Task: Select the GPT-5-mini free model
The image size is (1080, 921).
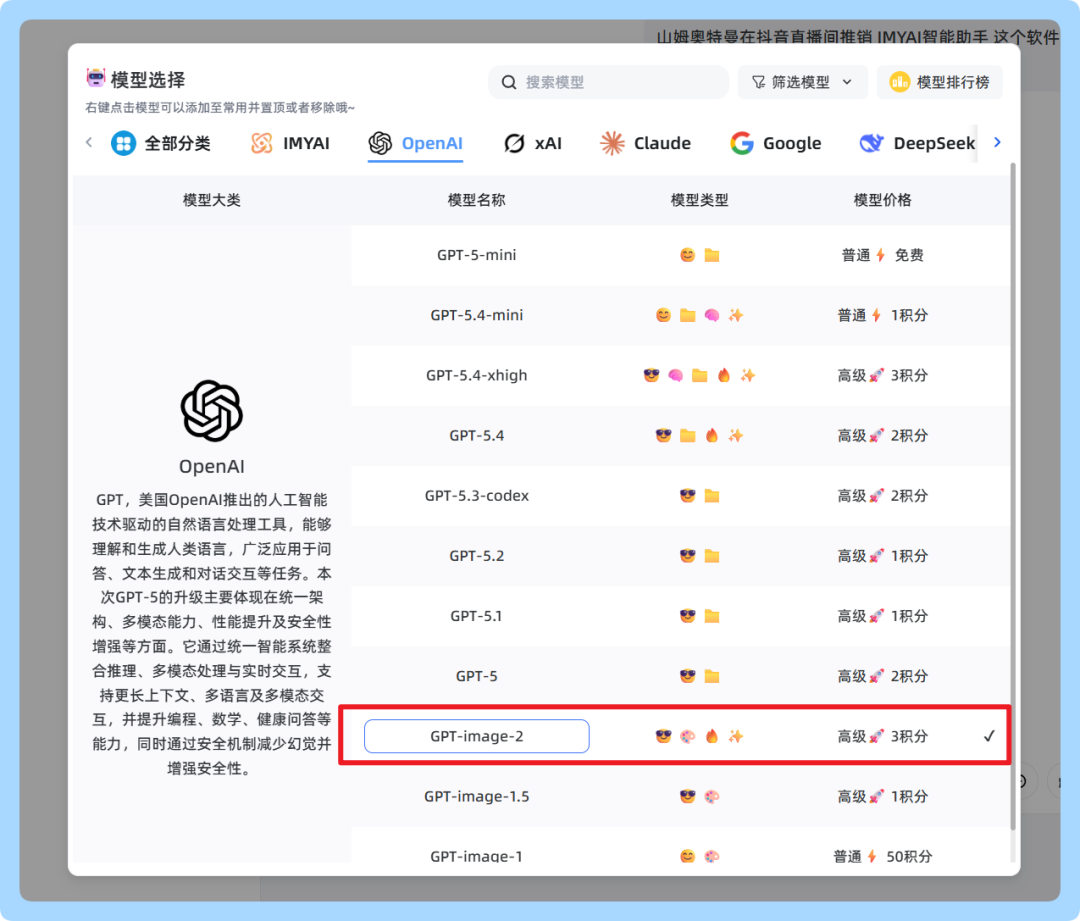Action: [x=476, y=255]
